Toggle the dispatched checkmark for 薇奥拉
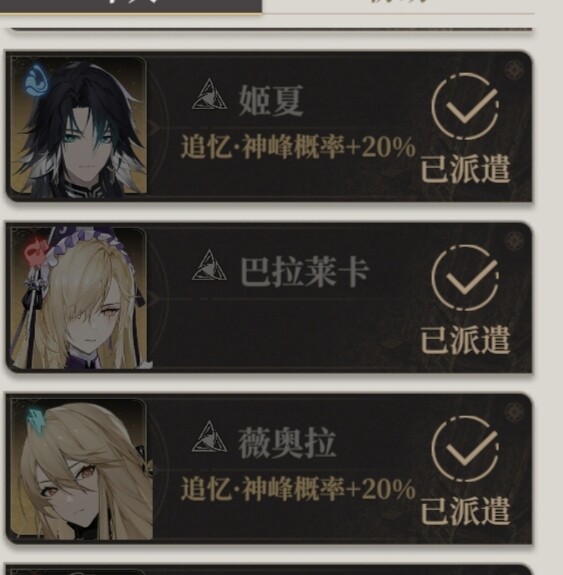 (465, 449)
